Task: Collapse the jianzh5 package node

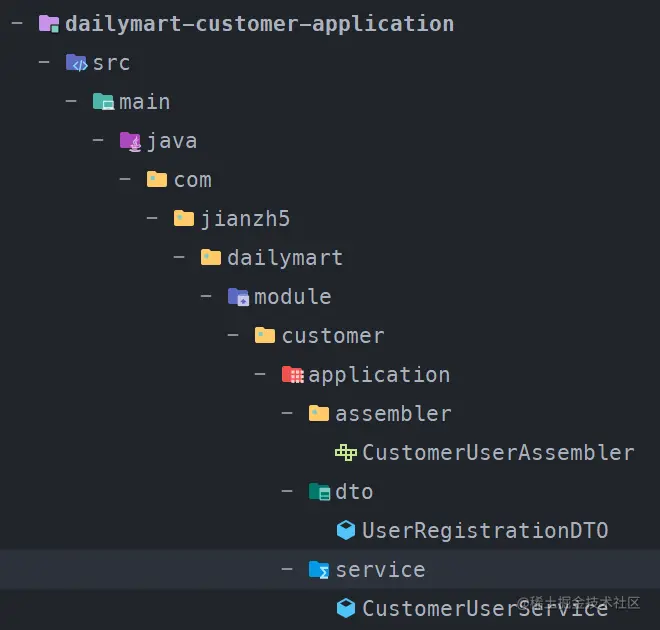Action: click(x=152, y=218)
